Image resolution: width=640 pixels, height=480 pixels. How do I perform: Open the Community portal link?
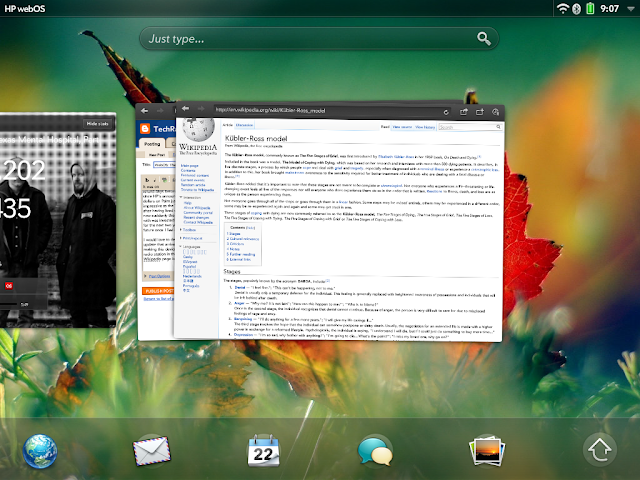(x=198, y=213)
